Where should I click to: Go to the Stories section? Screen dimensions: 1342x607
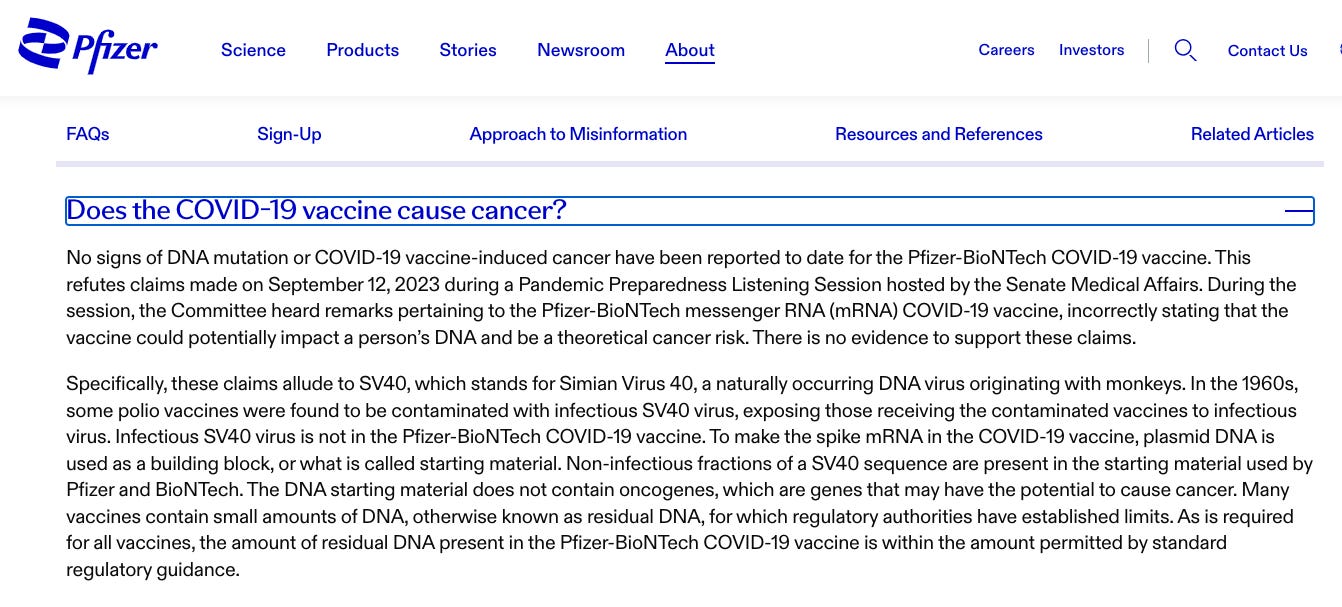click(x=468, y=50)
